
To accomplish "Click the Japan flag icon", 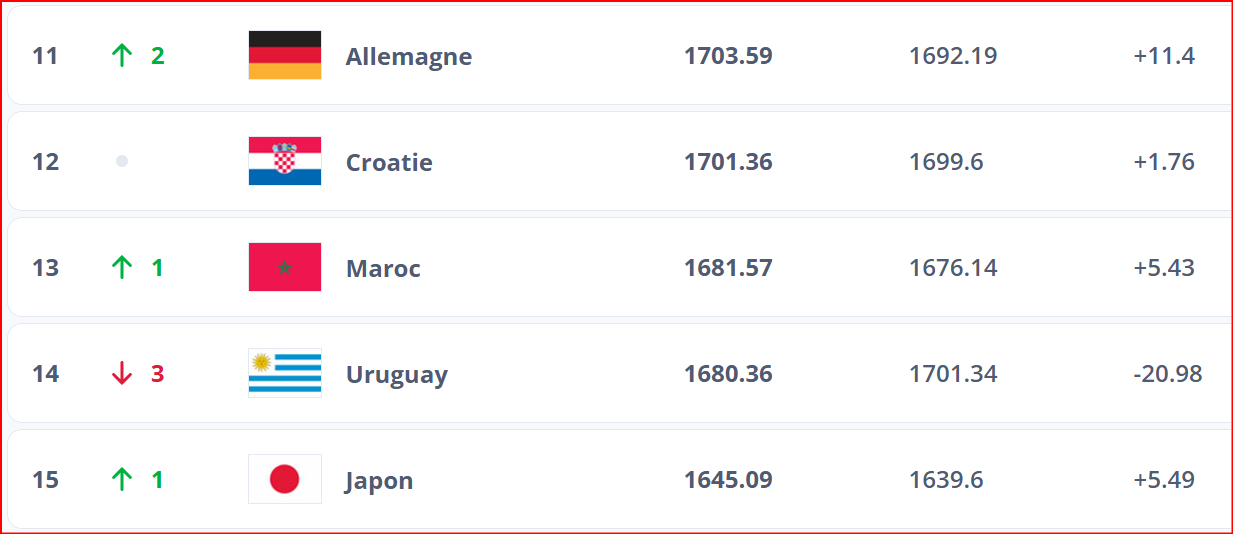I will click(285, 479).
